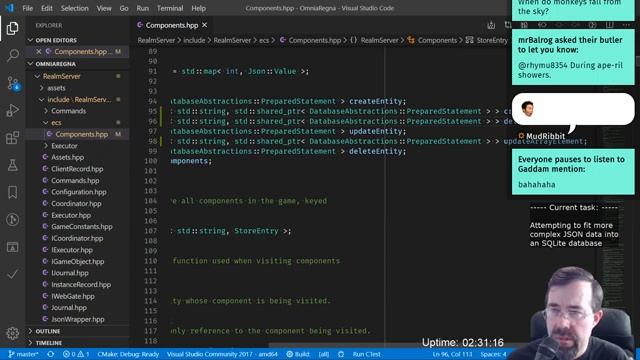Click Ln 96, Col 113 indicator
640x360 pixels.
(x=452, y=354)
